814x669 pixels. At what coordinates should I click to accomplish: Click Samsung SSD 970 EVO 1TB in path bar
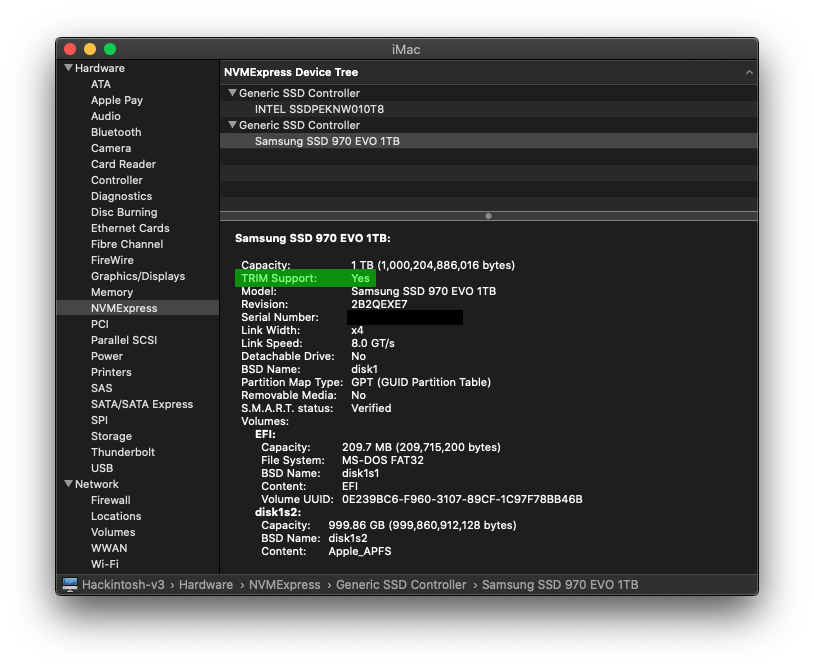tap(560, 585)
